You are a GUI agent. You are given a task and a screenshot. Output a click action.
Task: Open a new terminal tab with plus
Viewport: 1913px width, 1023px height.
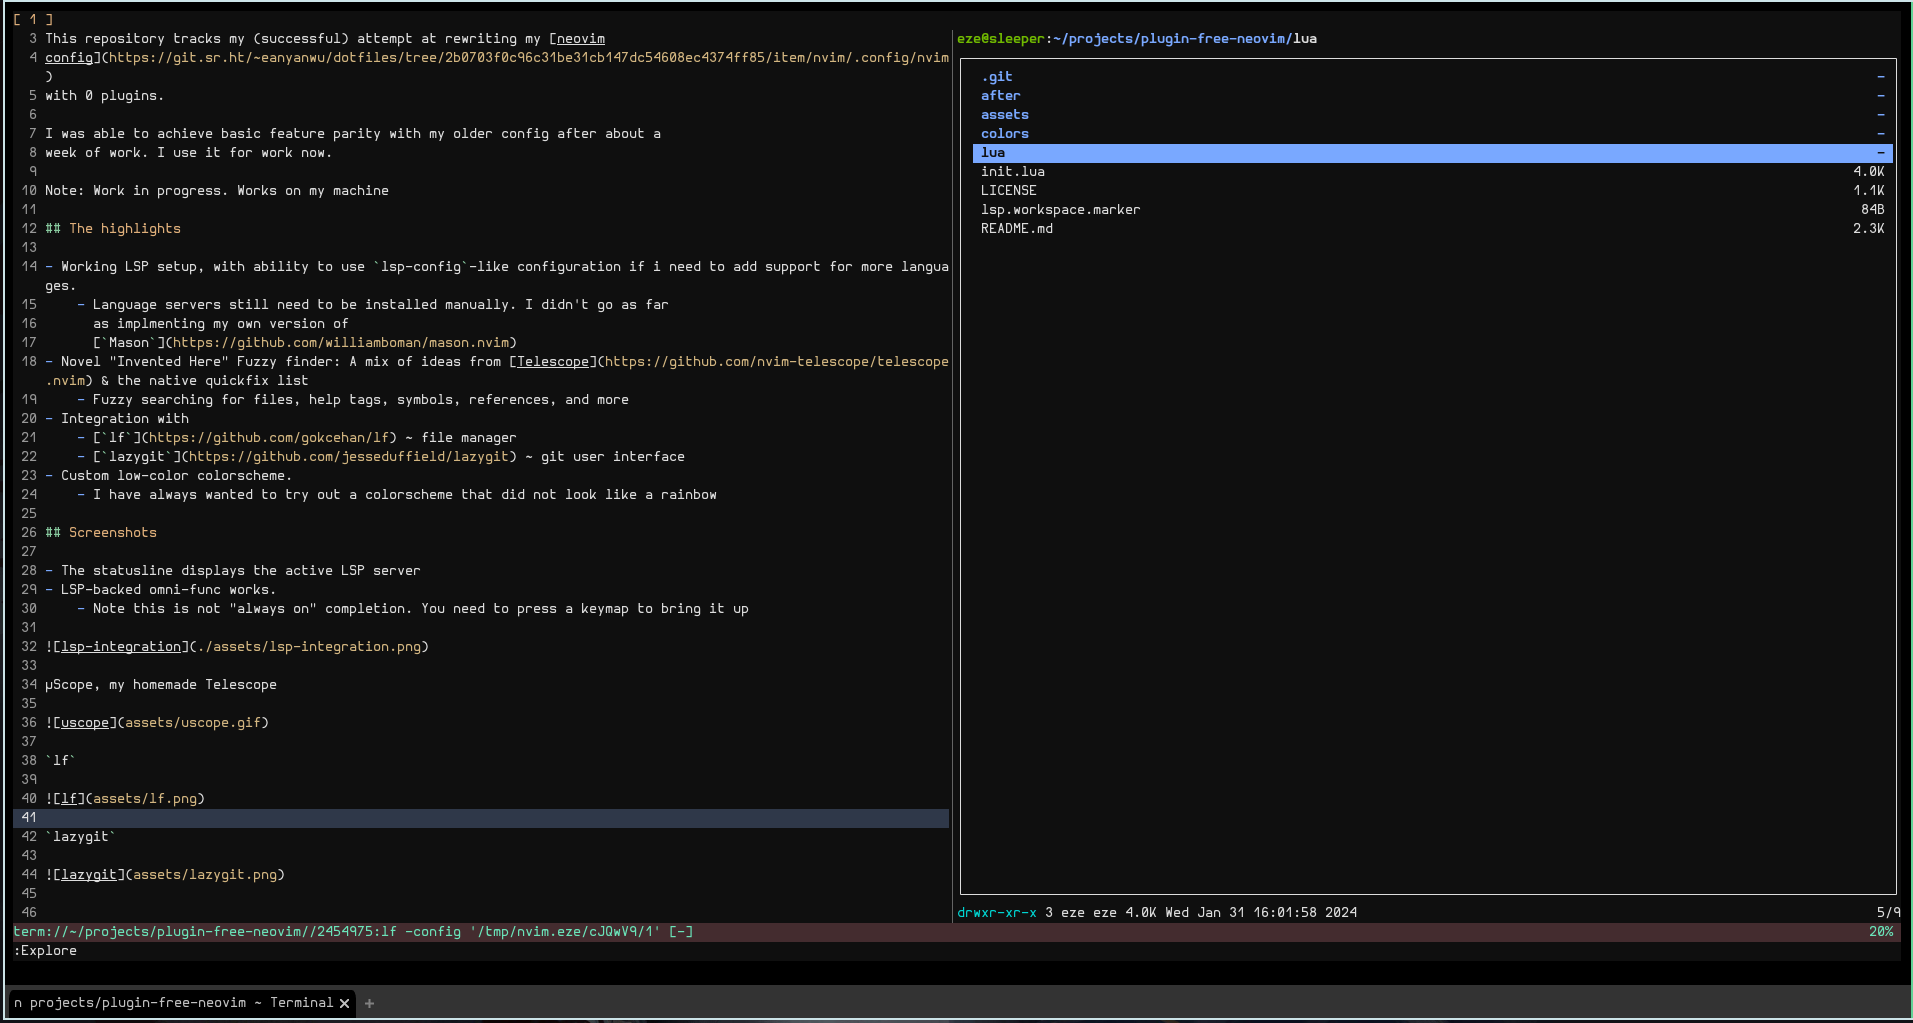pos(369,1003)
